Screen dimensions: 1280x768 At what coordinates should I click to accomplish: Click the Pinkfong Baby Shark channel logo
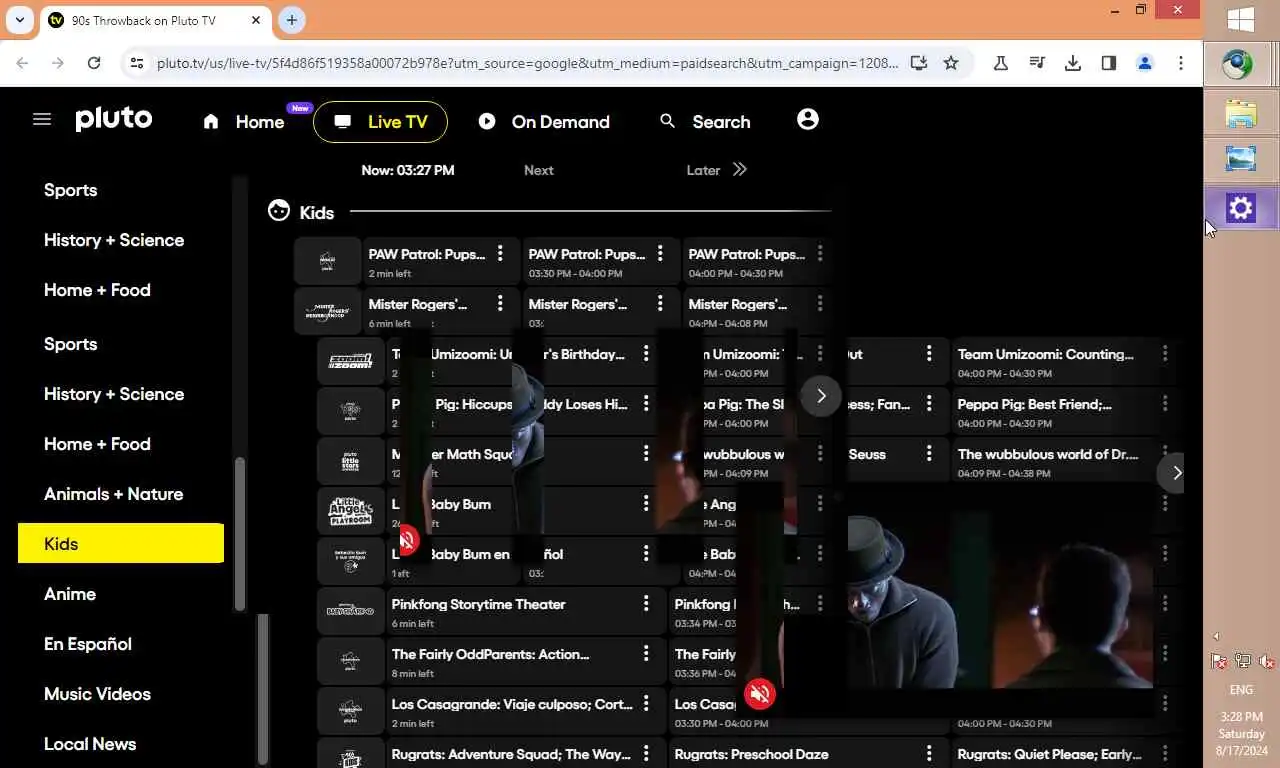(x=351, y=611)
